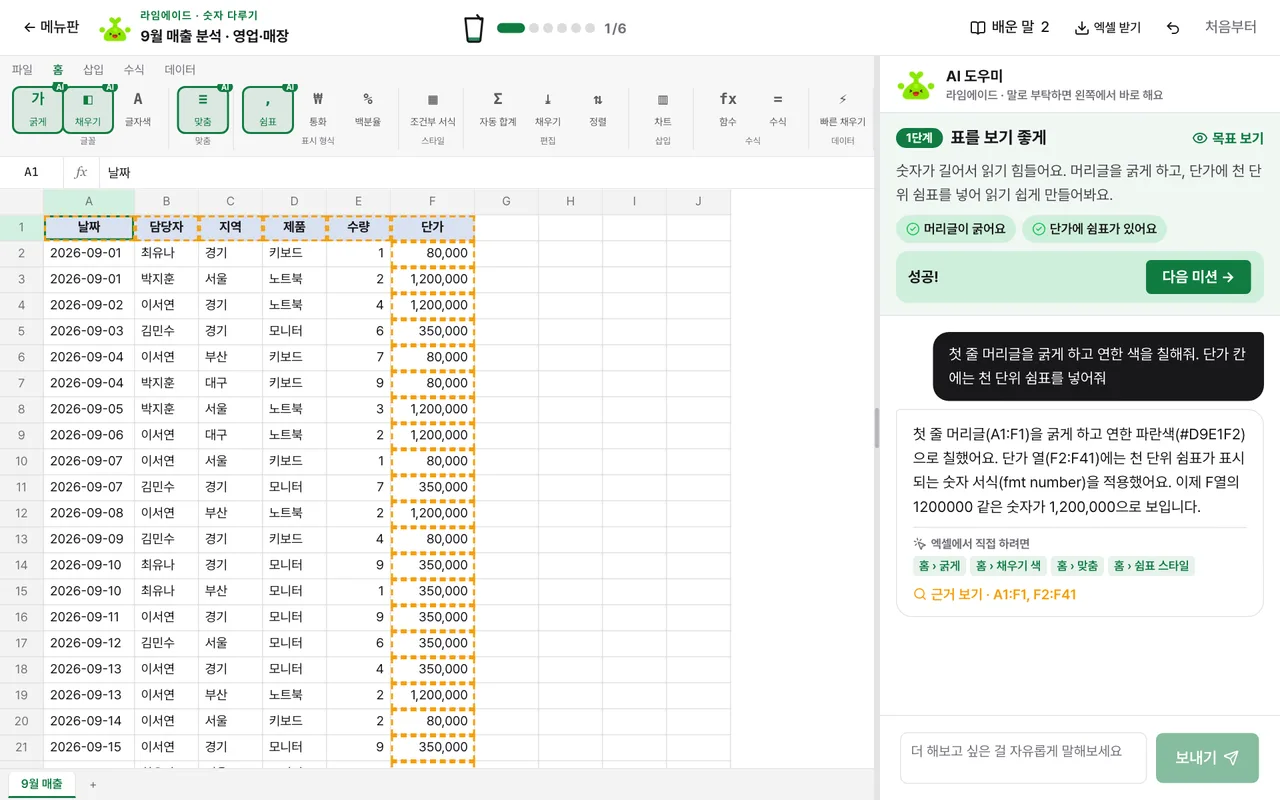The height and width of the screenshot is (800, 1280).
Task: Select row 5 header
Action: 21,331
